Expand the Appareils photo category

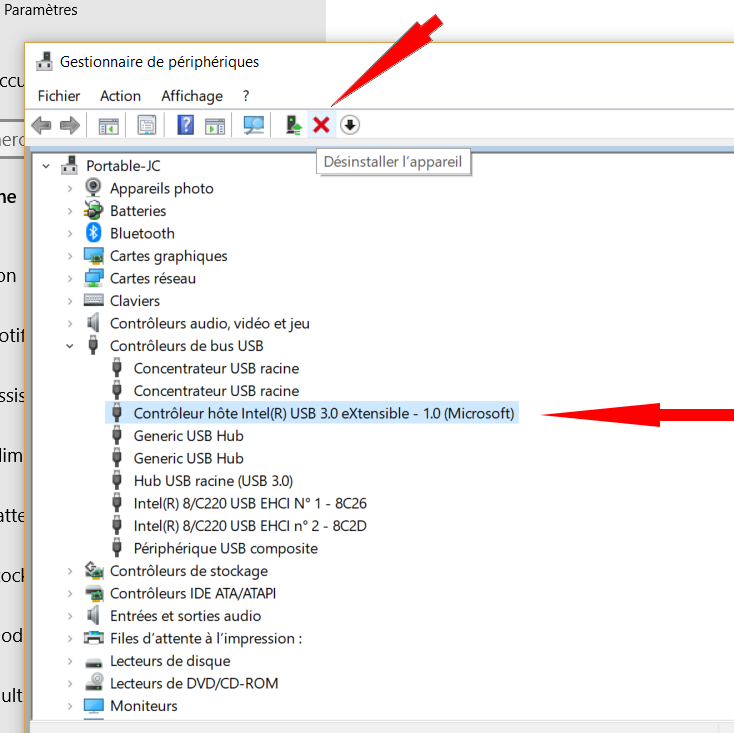pyautogui.click(x=70, y=188)
